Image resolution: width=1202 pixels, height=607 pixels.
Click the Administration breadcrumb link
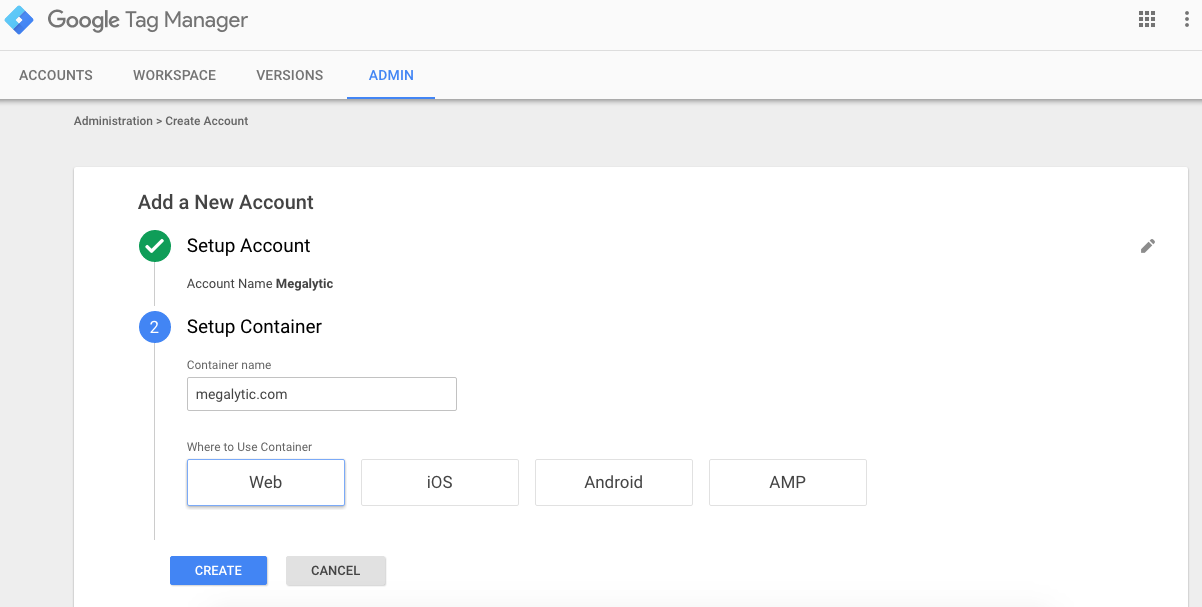click(113, 121)
